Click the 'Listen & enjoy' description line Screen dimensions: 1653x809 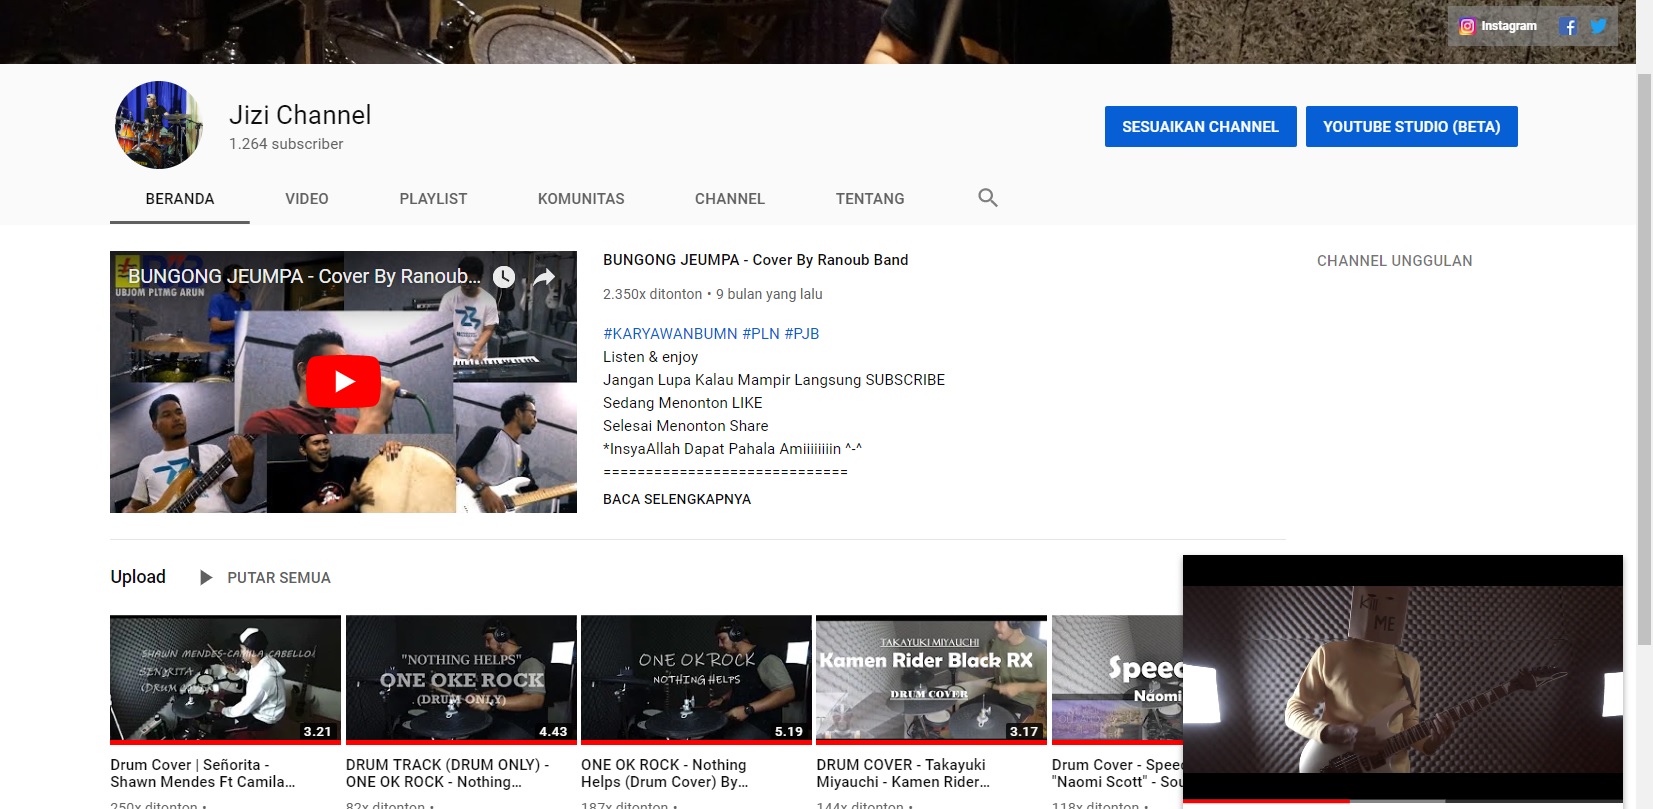pyautogui.click(x=651, y=357)
